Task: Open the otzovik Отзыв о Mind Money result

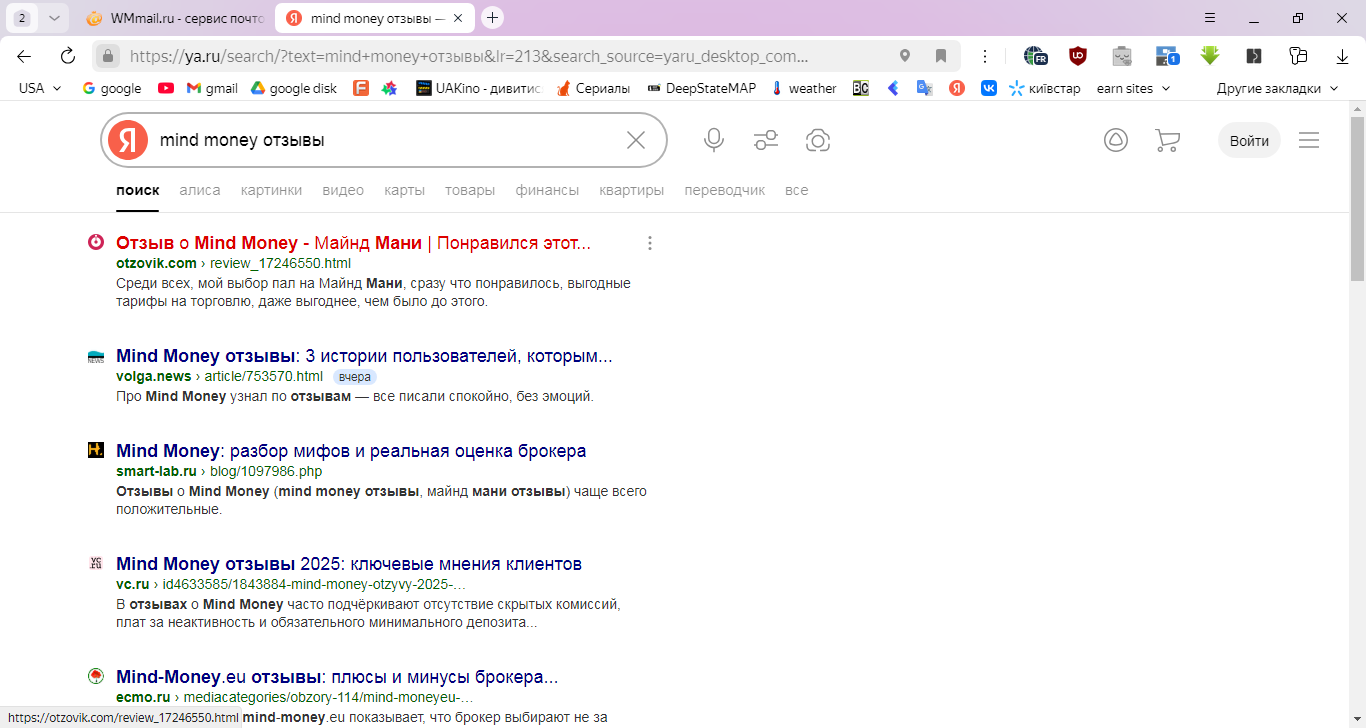Action: (353, 243)
